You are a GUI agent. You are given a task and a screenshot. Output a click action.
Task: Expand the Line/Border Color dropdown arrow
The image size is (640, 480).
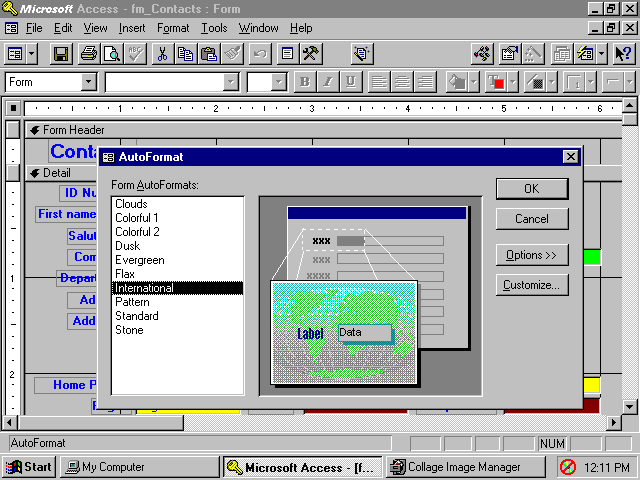point(552,82)
